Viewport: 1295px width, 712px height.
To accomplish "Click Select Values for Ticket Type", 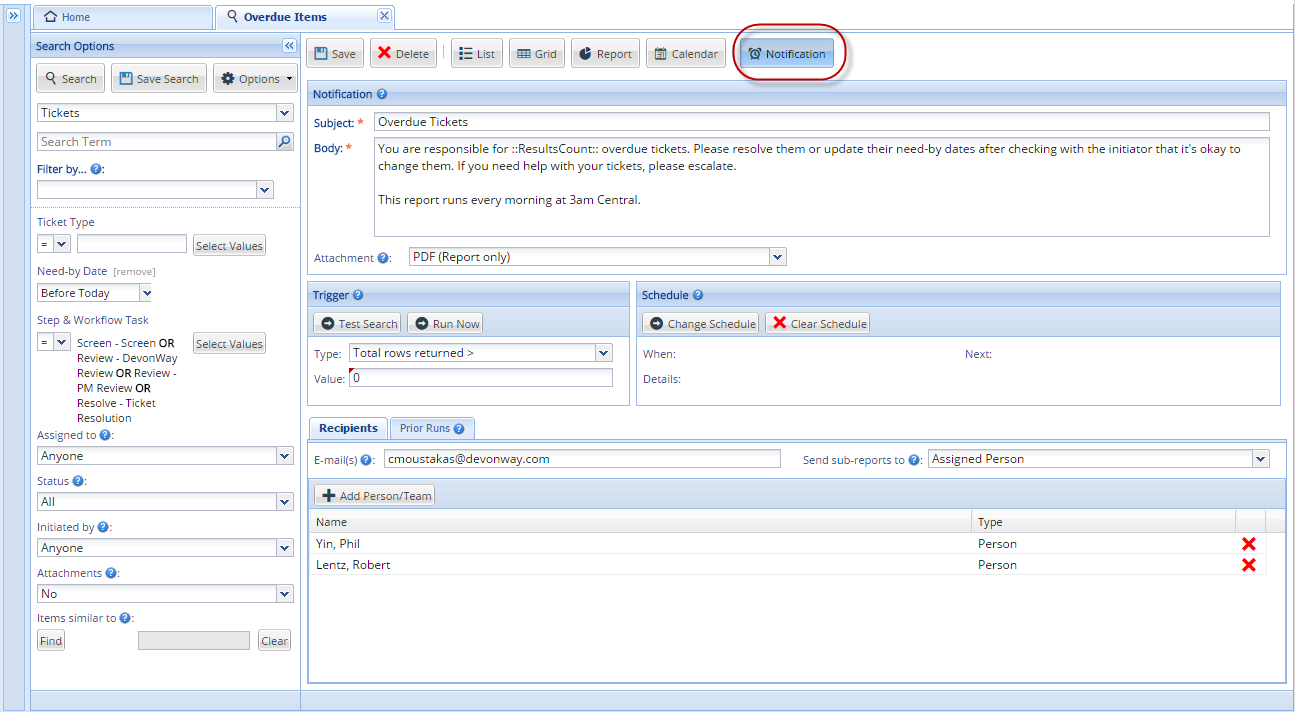I will coord(229,246).
